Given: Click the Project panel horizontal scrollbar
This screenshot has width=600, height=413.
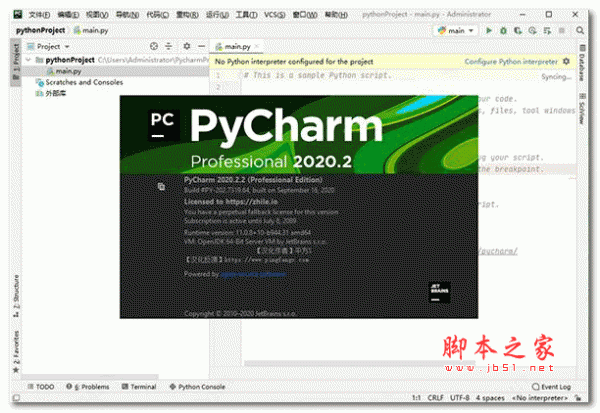Looking at the screenshot, I should pos(90,377).
